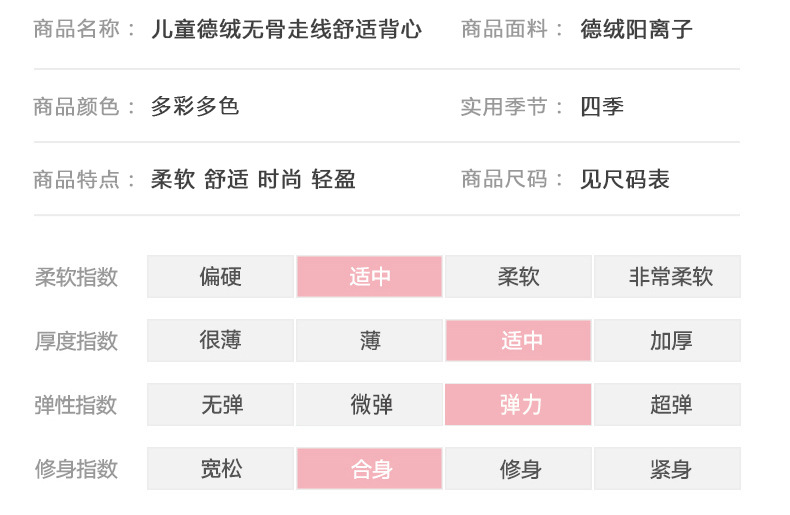Click the product name 儿童德绒无骨走线舒适背心

point(286,30)
